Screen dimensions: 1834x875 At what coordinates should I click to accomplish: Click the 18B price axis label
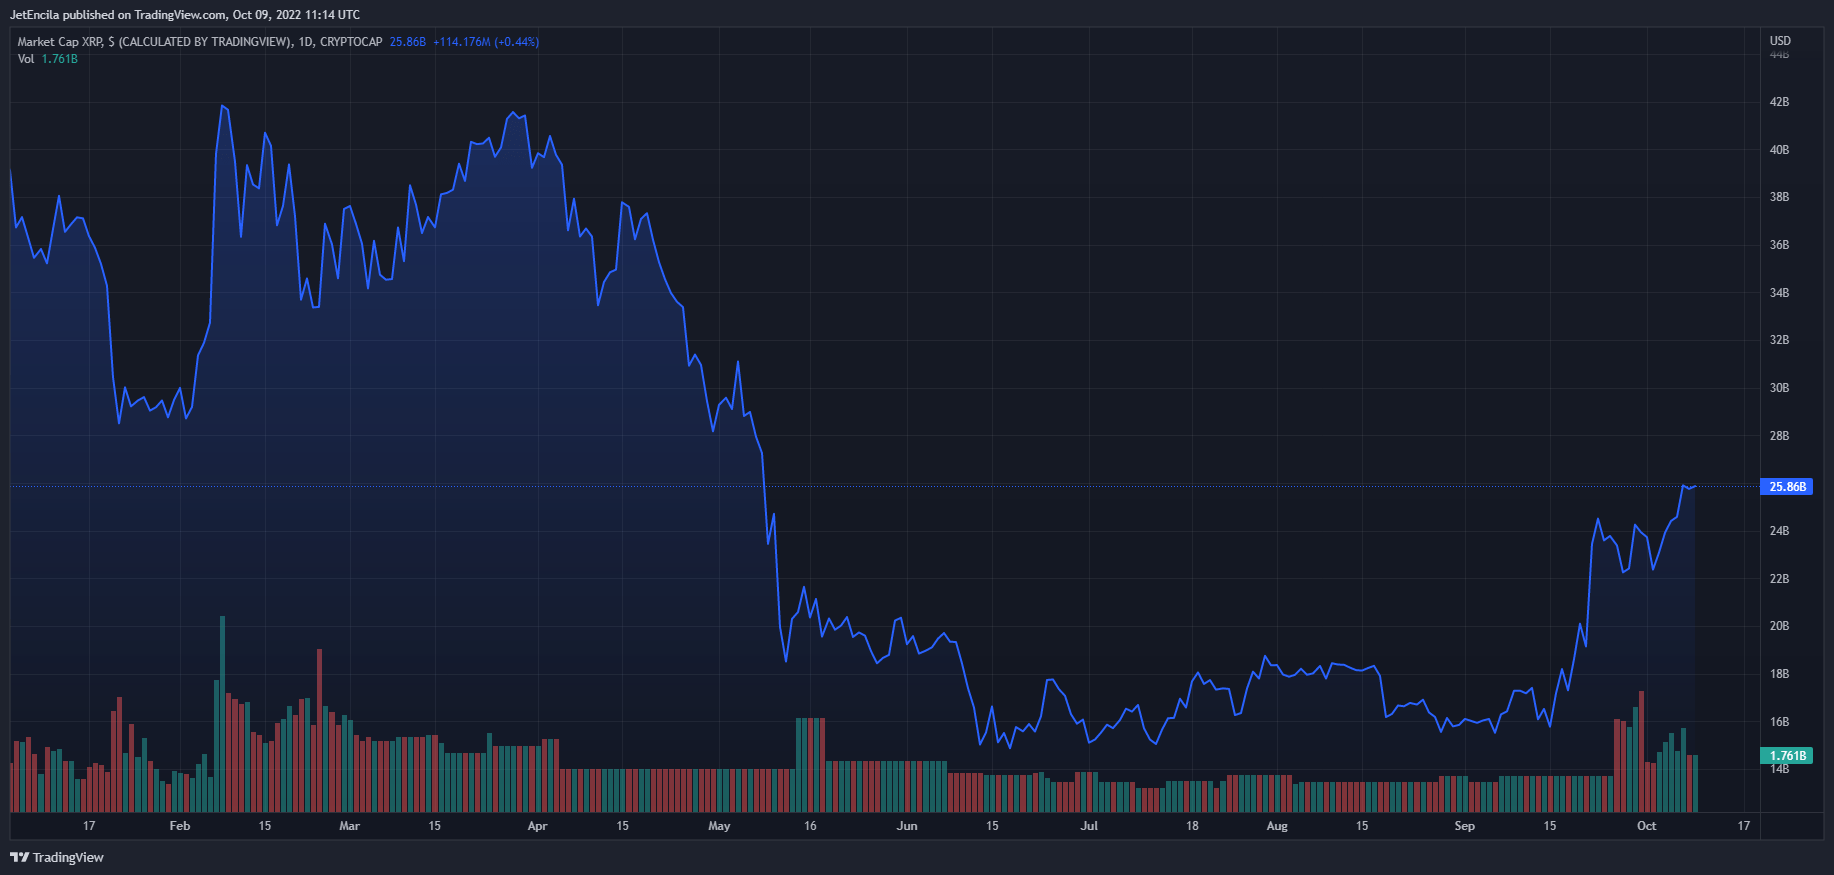click(1779, 674)
